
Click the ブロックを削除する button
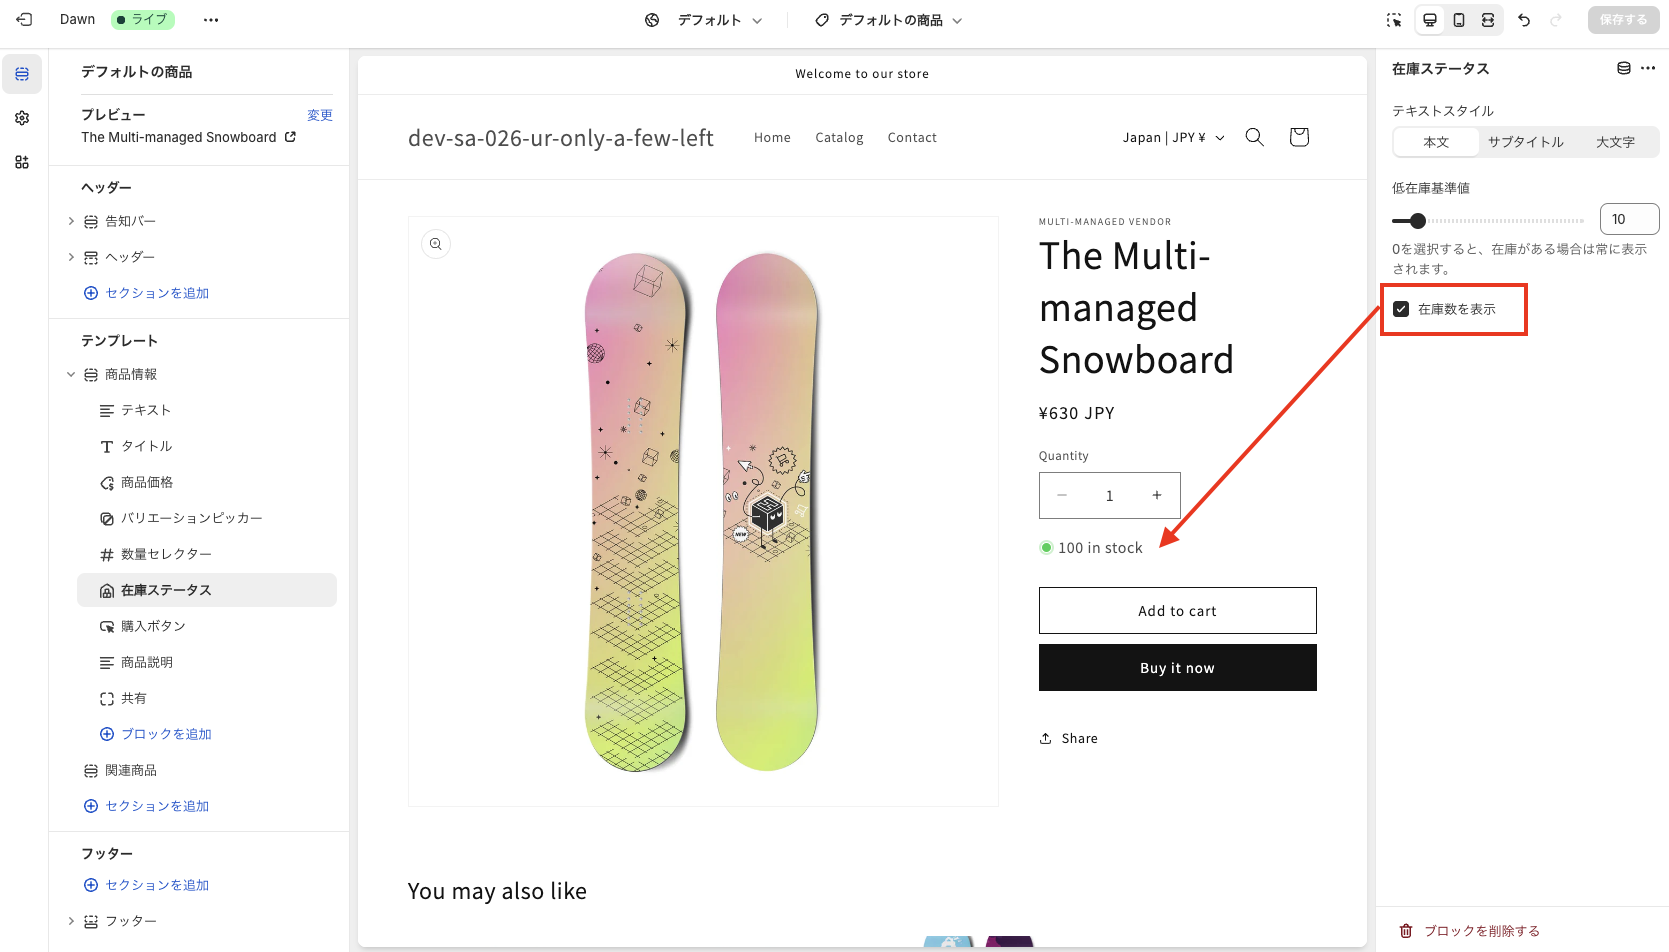[1481, 931]
